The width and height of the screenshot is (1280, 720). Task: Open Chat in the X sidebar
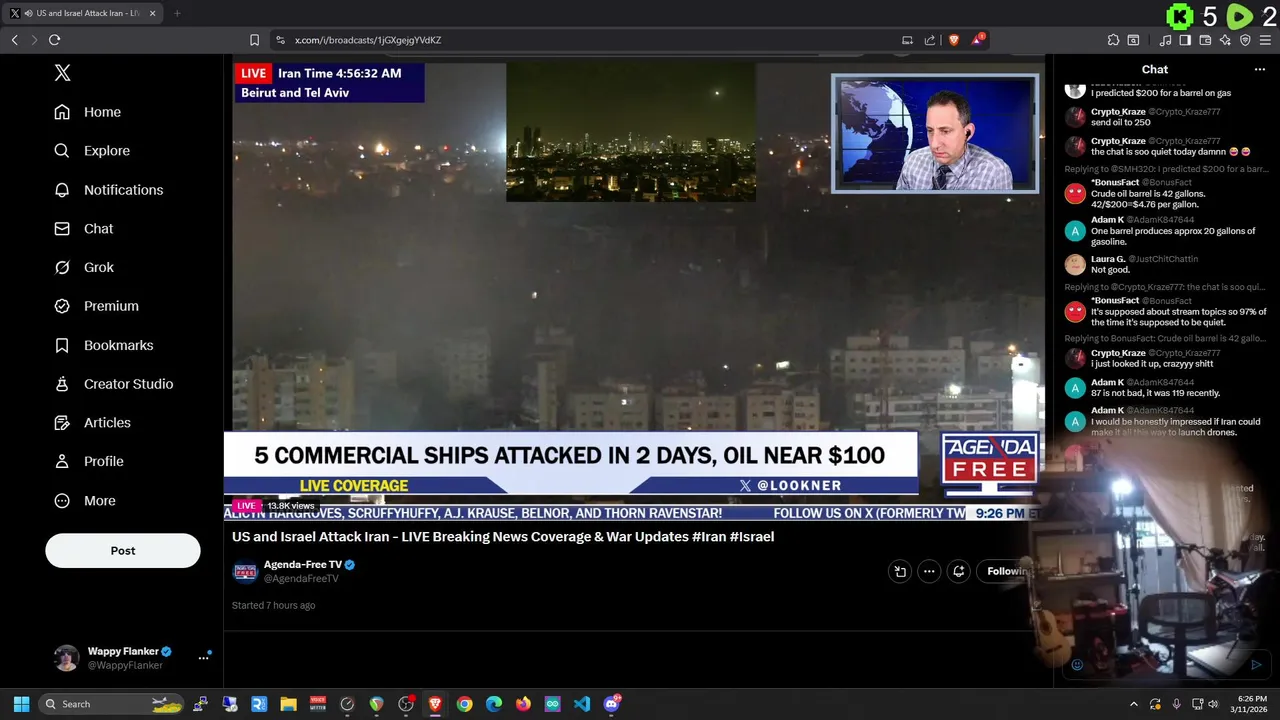84,229
